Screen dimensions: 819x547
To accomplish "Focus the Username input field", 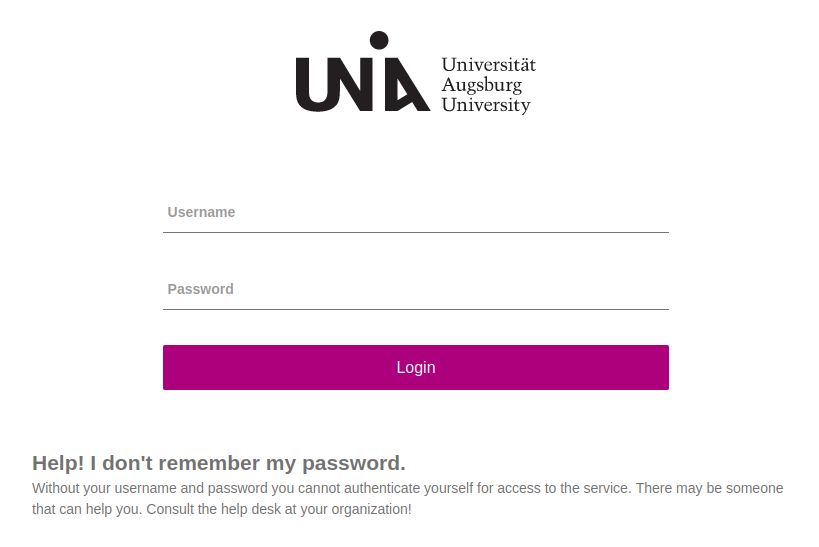I will click(415, 212).
